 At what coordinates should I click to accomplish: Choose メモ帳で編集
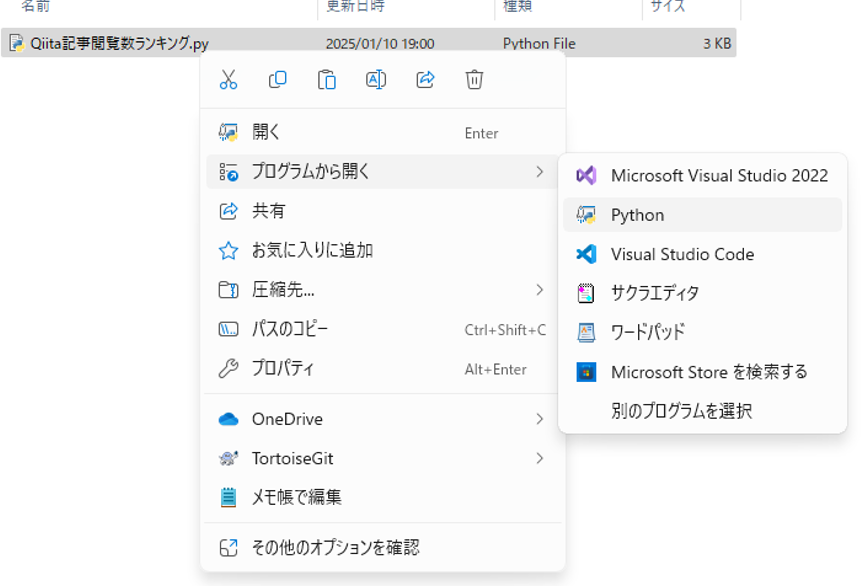[382, 498]
